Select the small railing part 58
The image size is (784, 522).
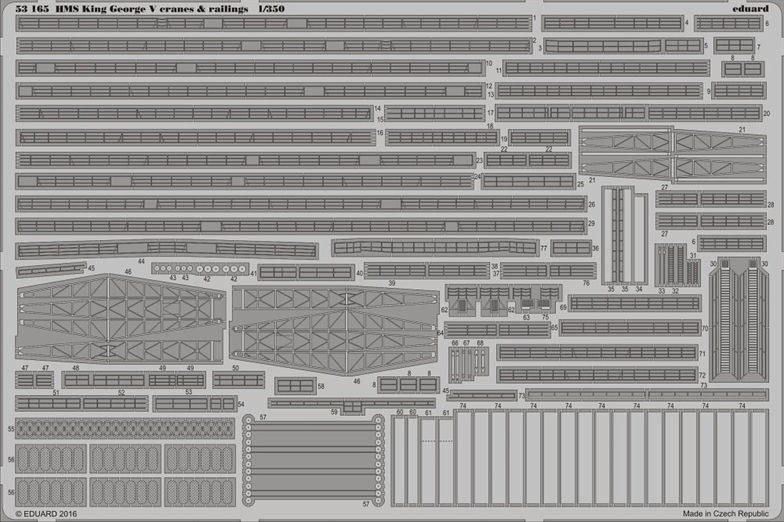tap(296, 386)
